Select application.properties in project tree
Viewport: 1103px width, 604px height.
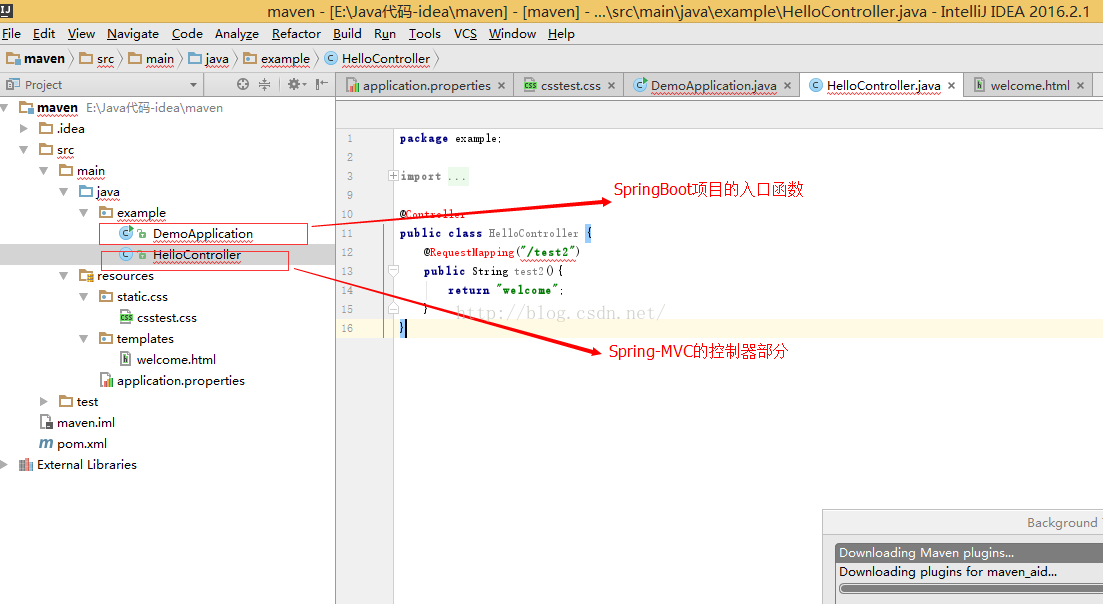[x=181, y=380]
